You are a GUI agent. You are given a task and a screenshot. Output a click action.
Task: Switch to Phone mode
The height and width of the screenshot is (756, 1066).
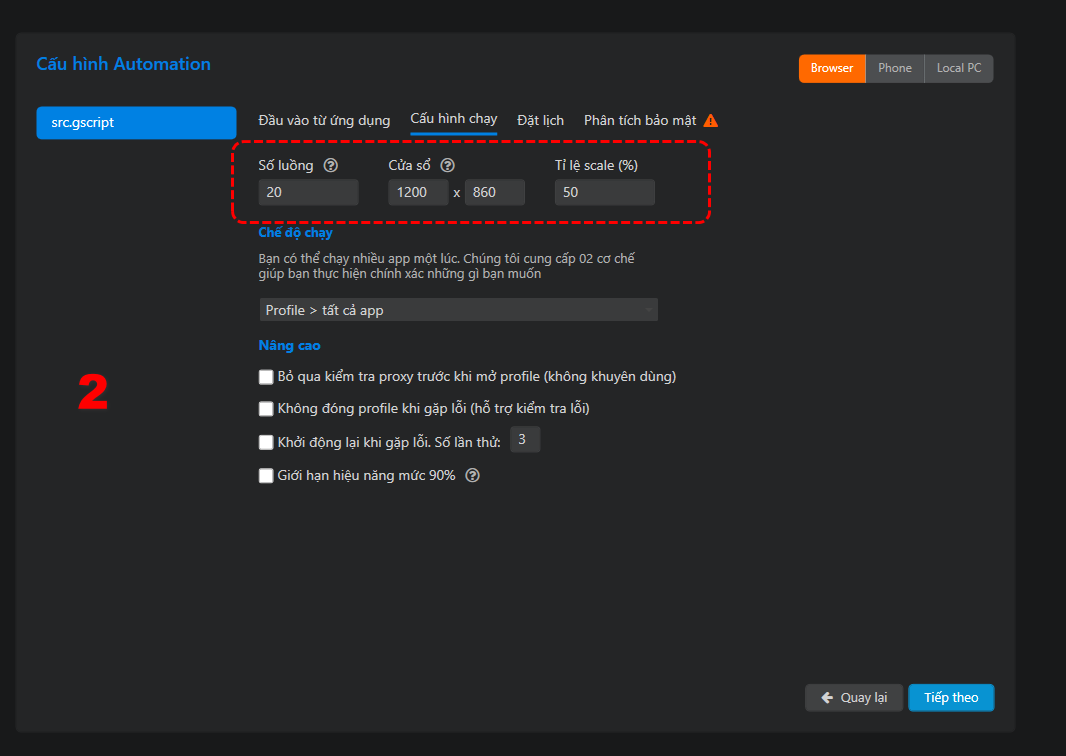(894, 68)
